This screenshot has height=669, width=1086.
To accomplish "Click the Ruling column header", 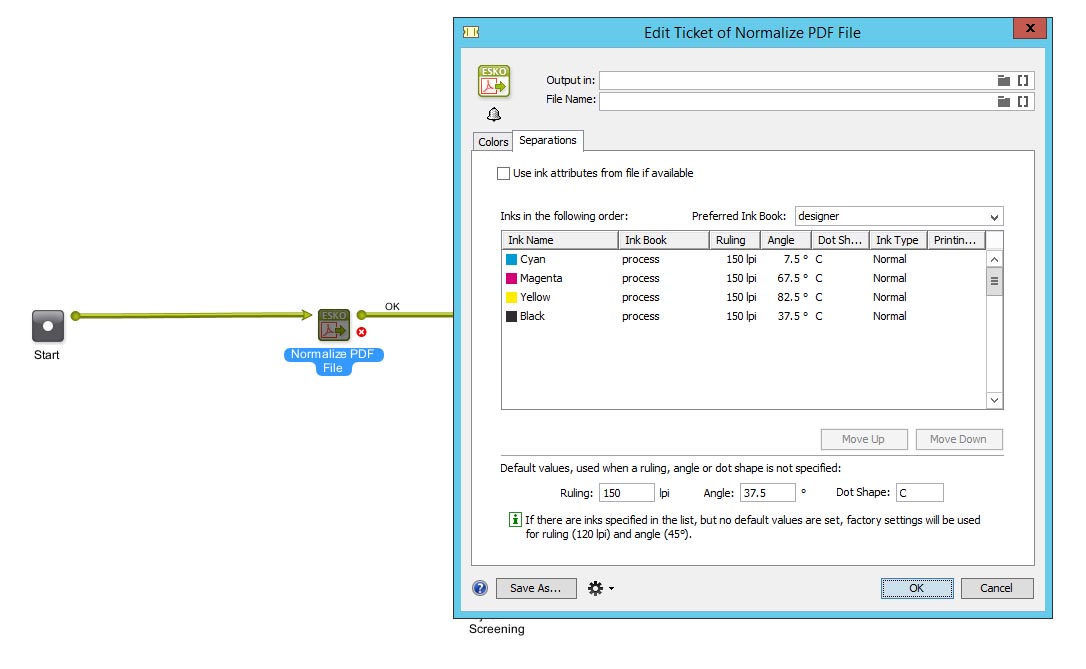I will point(735,240).
